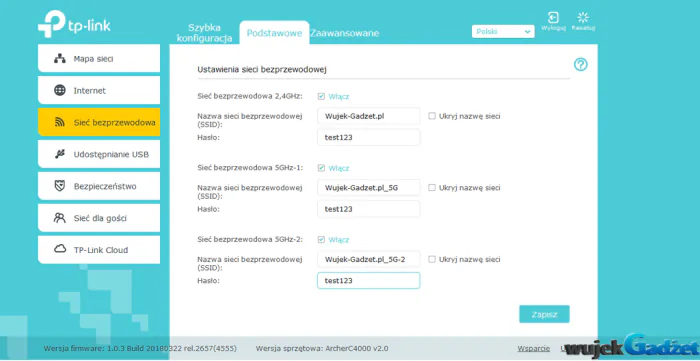This screenshot has width=700, height=361.
Task: Click the SSID field Wujek-Gadzet.pl_5G
Action: [368, 188]
